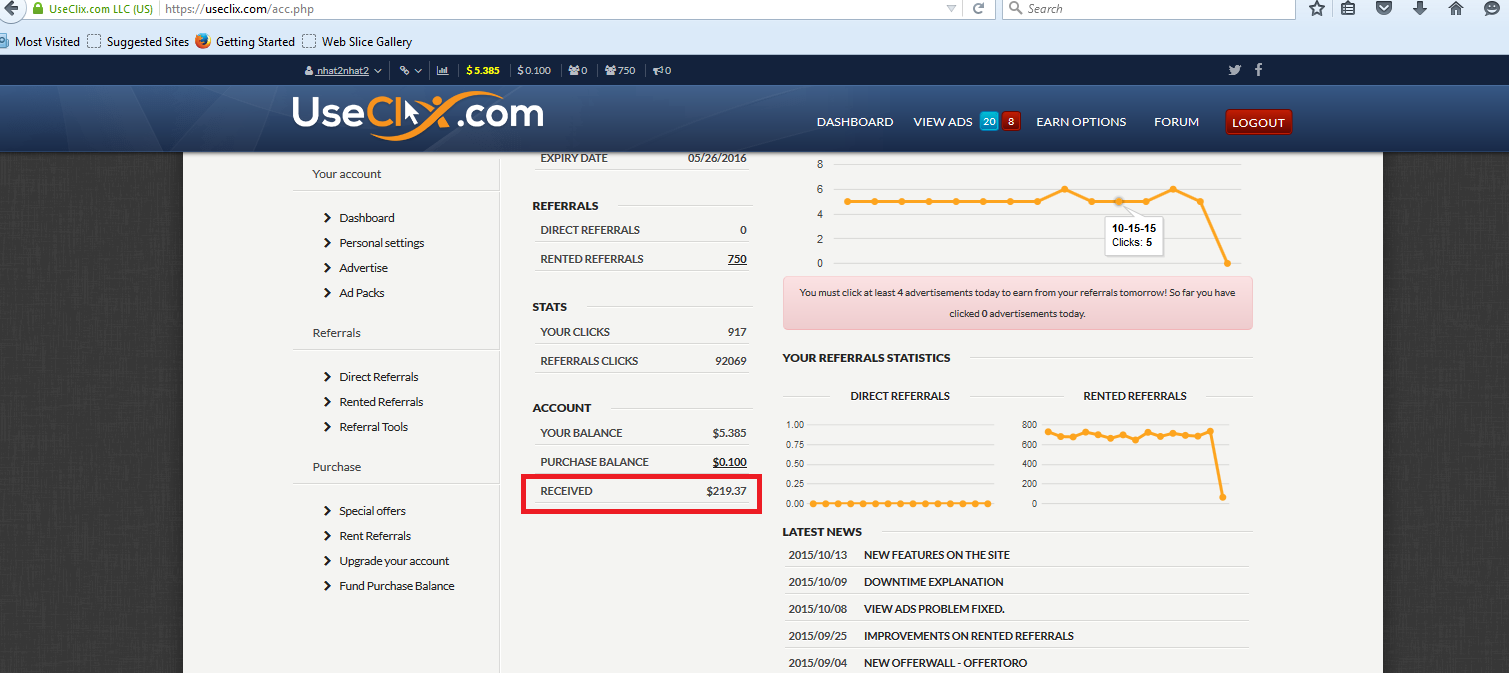Open news IMPROVEMENTS ON RENTED REFERRALS
Viewport: 1509px width, 673px height.
(x=968, y=636)
